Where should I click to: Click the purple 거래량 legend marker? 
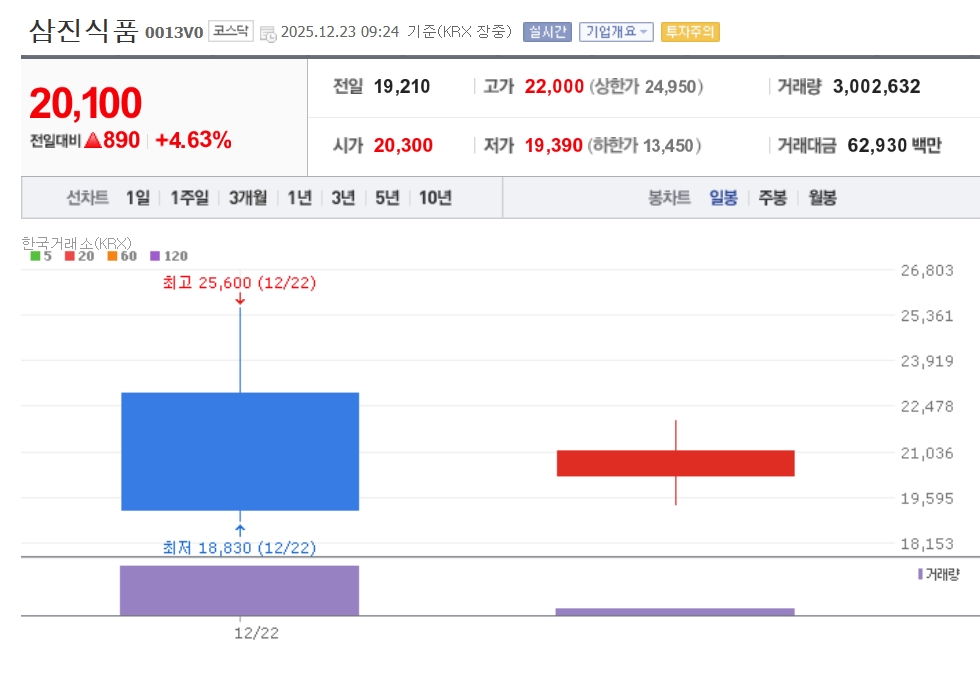click(920, 574)
